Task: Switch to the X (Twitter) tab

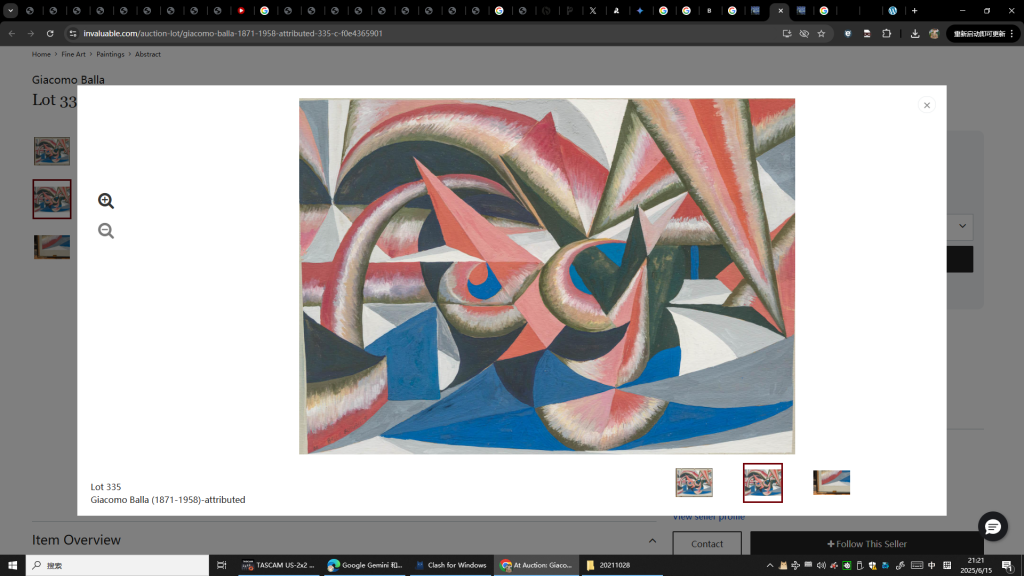Action: pyautogui.click(x=593, y=10)
